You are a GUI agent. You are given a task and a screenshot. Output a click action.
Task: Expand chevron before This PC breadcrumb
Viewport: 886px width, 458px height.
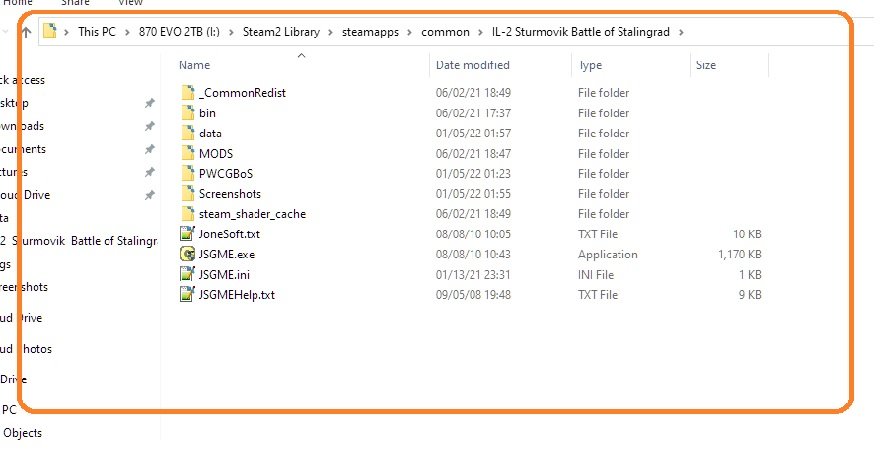pyautogui.click(x=67, y=32)
